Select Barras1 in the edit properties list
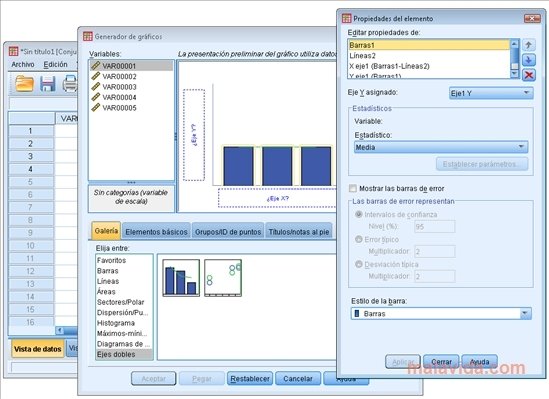Screen dimensions: 549x399 point(429,45)
